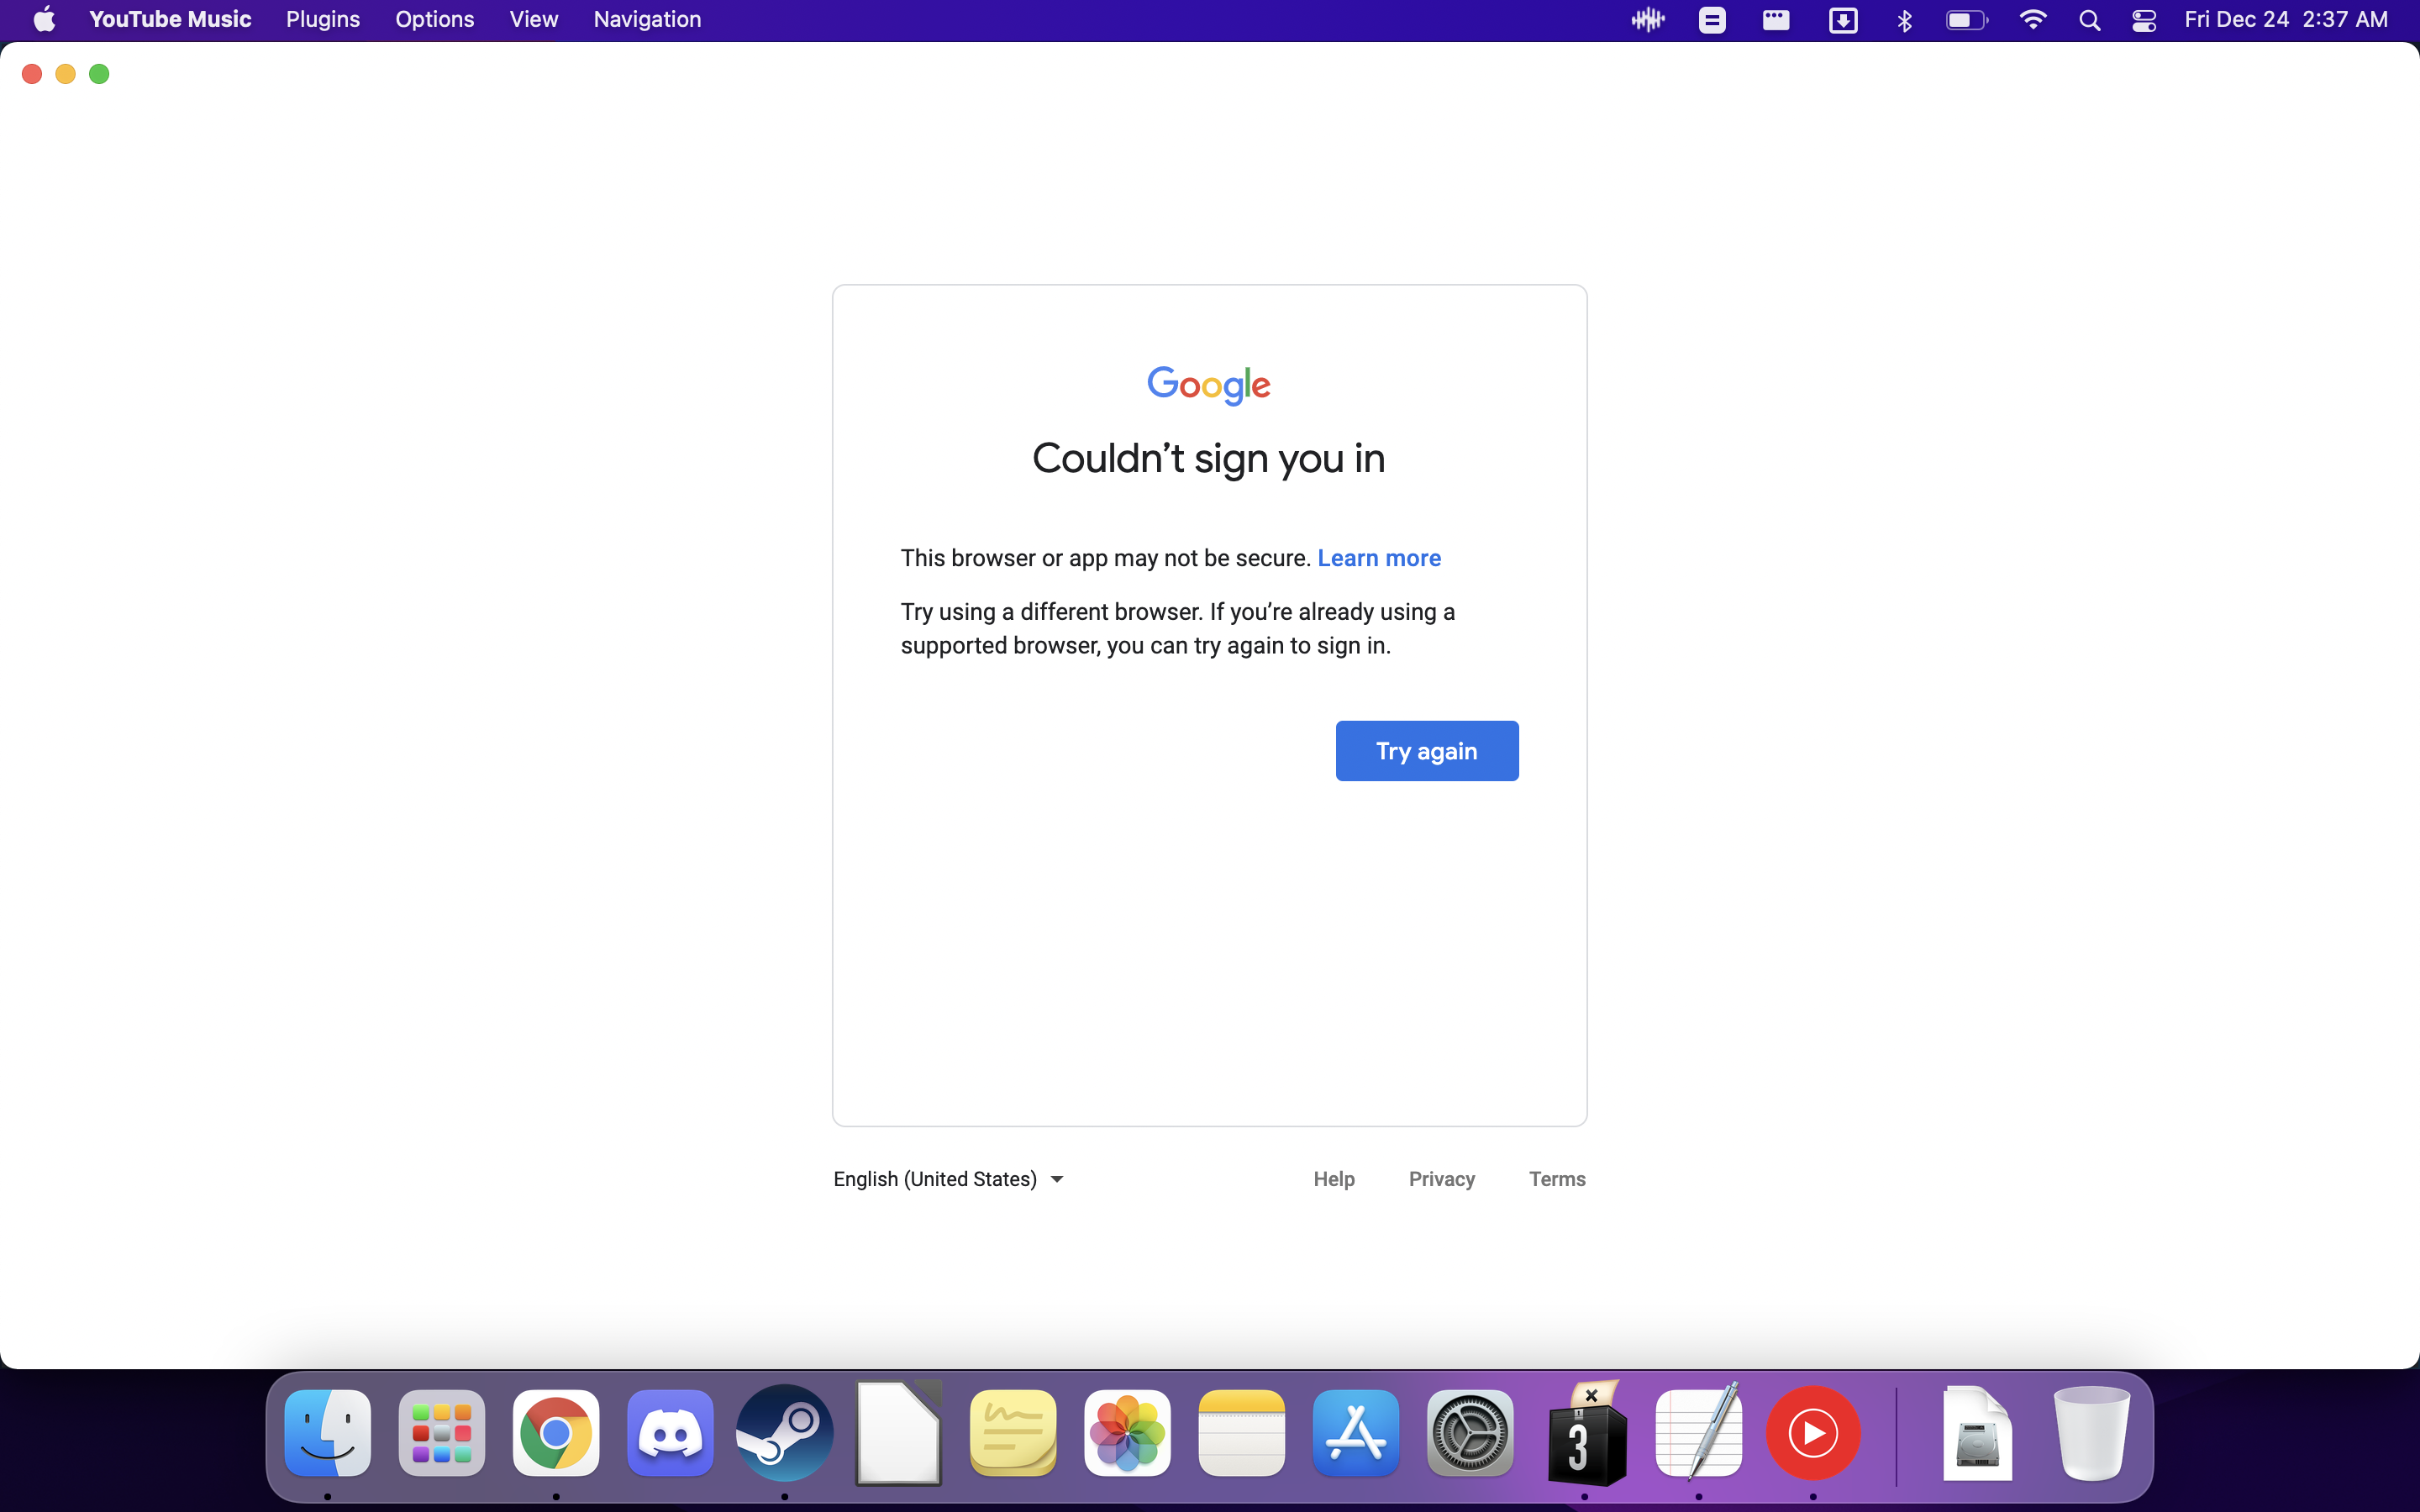Open TextEdit from the Dock

[x=1699, y=1433]
